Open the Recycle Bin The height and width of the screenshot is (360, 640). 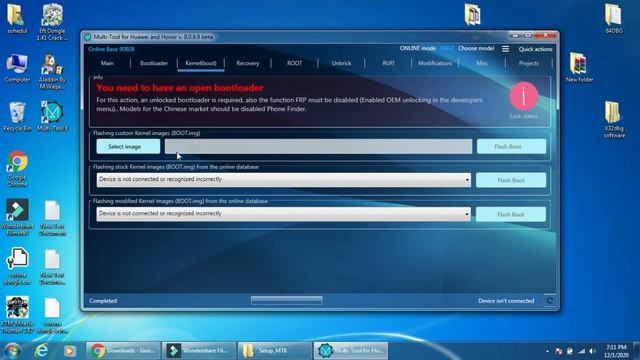pos(17,117)
